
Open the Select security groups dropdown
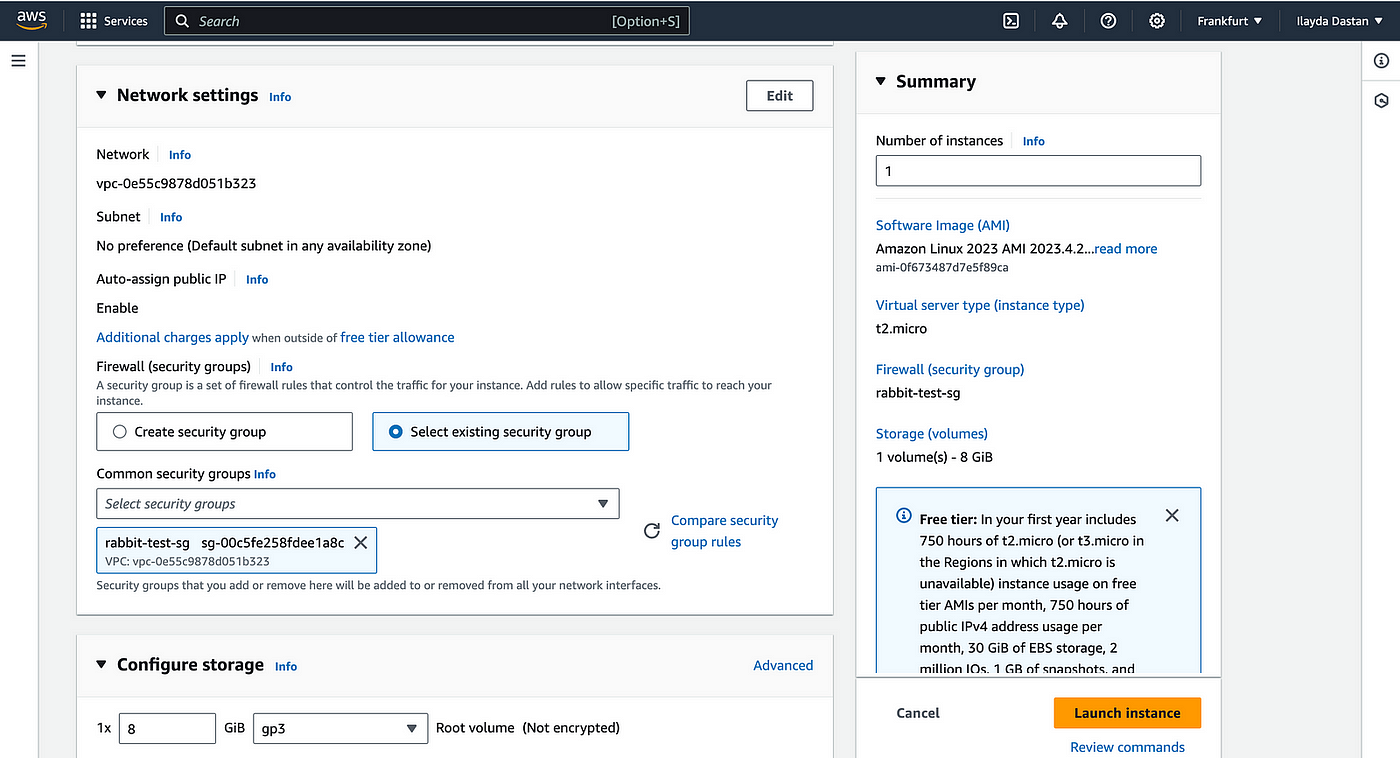(358, 503)
